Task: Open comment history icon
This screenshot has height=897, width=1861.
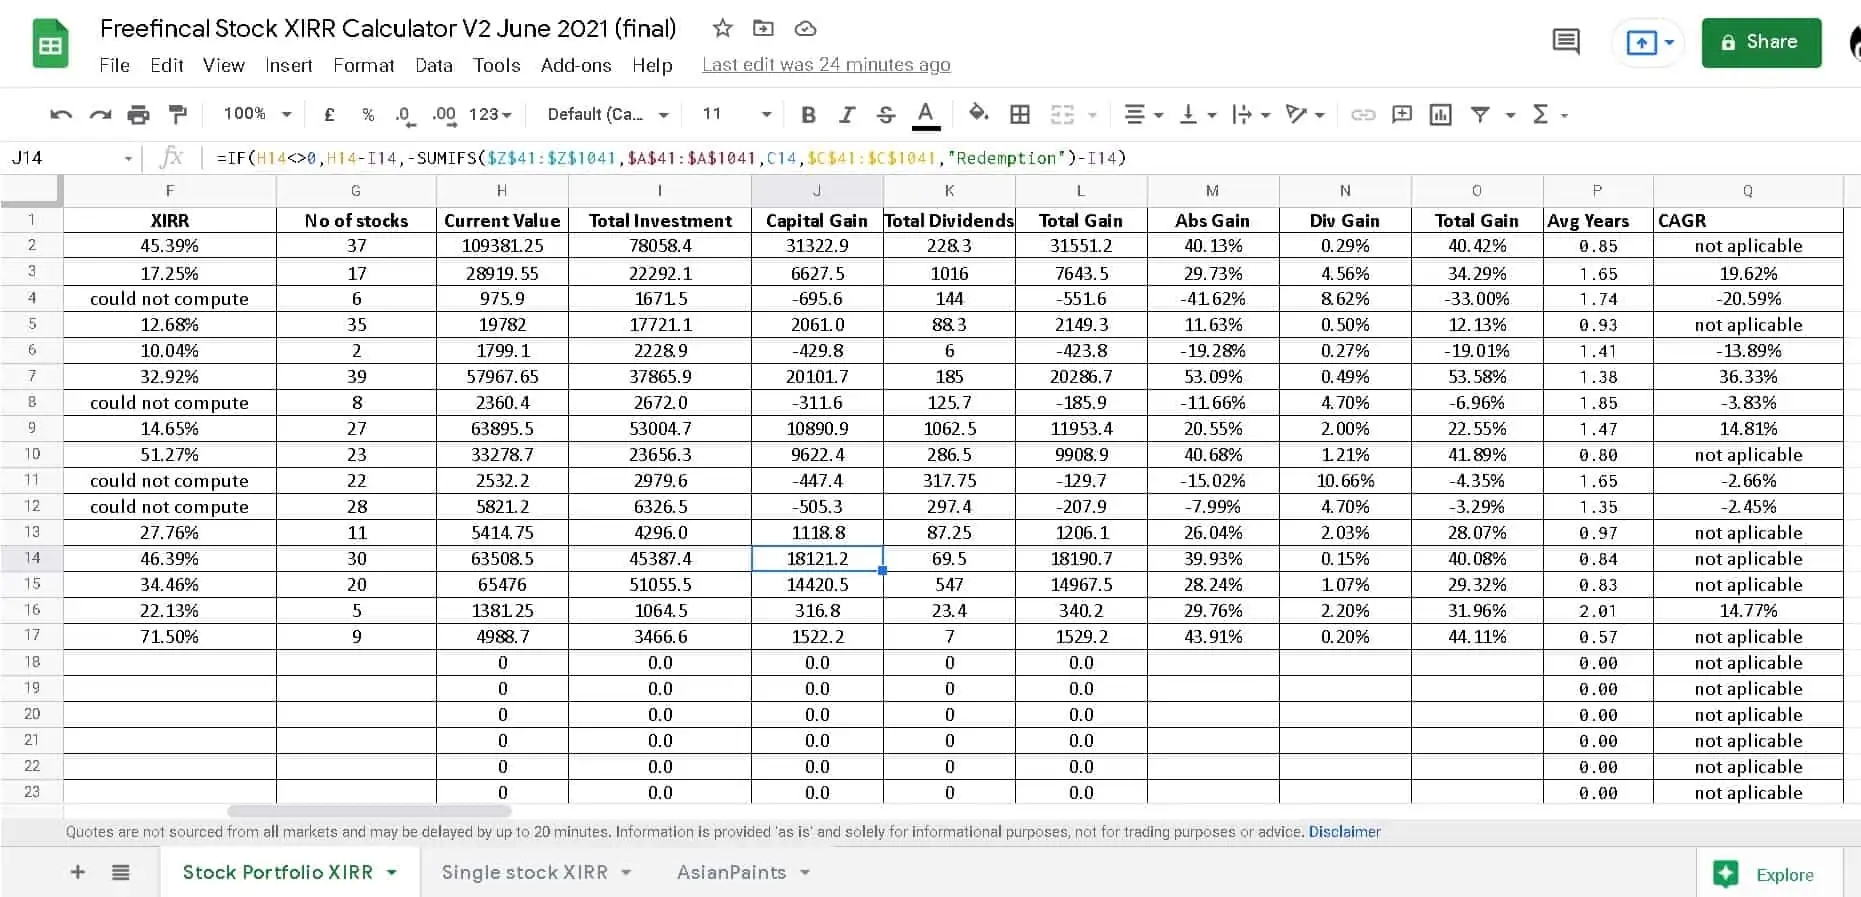Action: (x=1566, y=42)
